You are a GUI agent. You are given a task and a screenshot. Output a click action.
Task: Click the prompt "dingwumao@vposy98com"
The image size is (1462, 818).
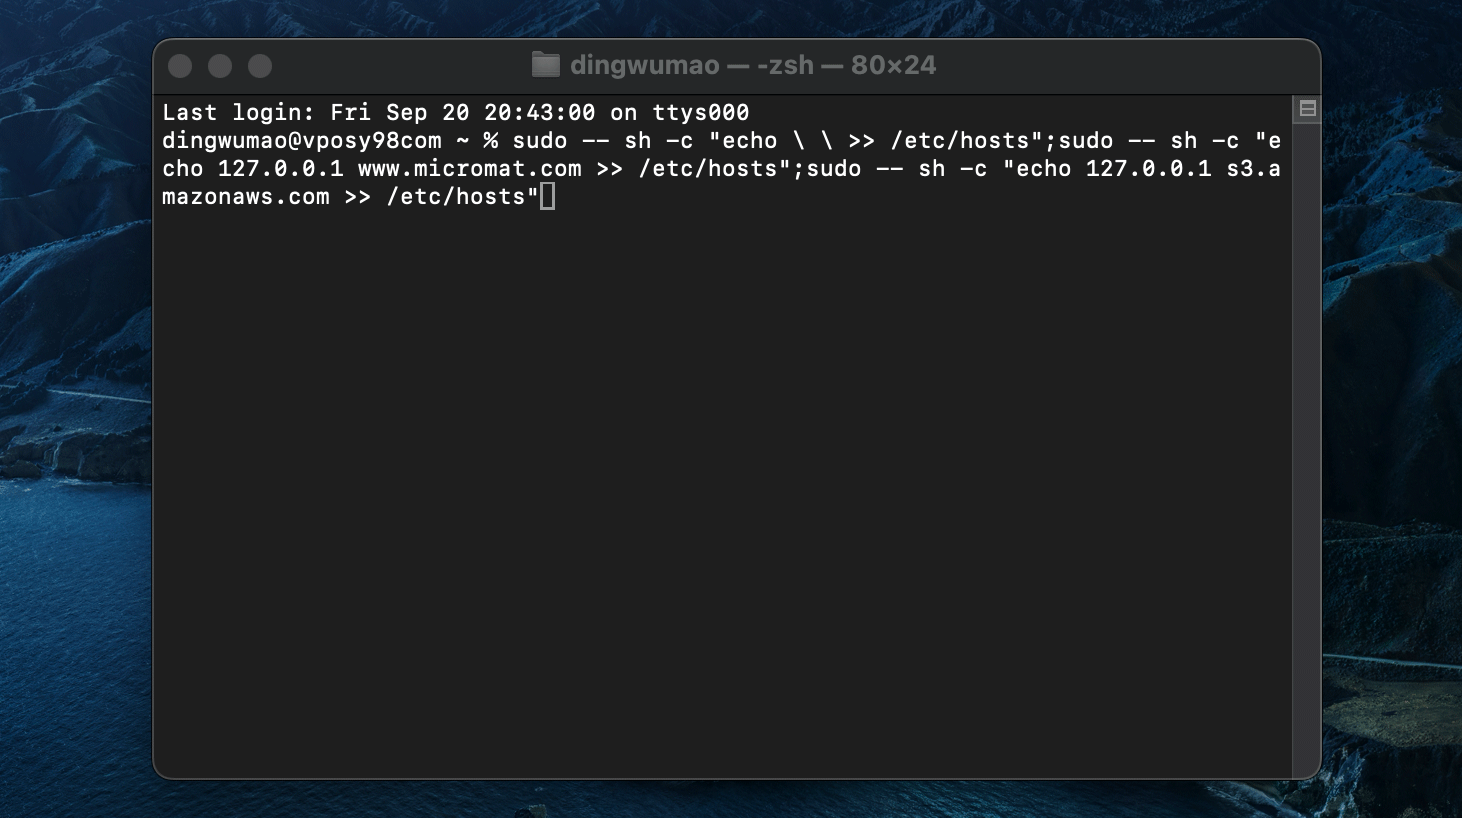point(301,141)
